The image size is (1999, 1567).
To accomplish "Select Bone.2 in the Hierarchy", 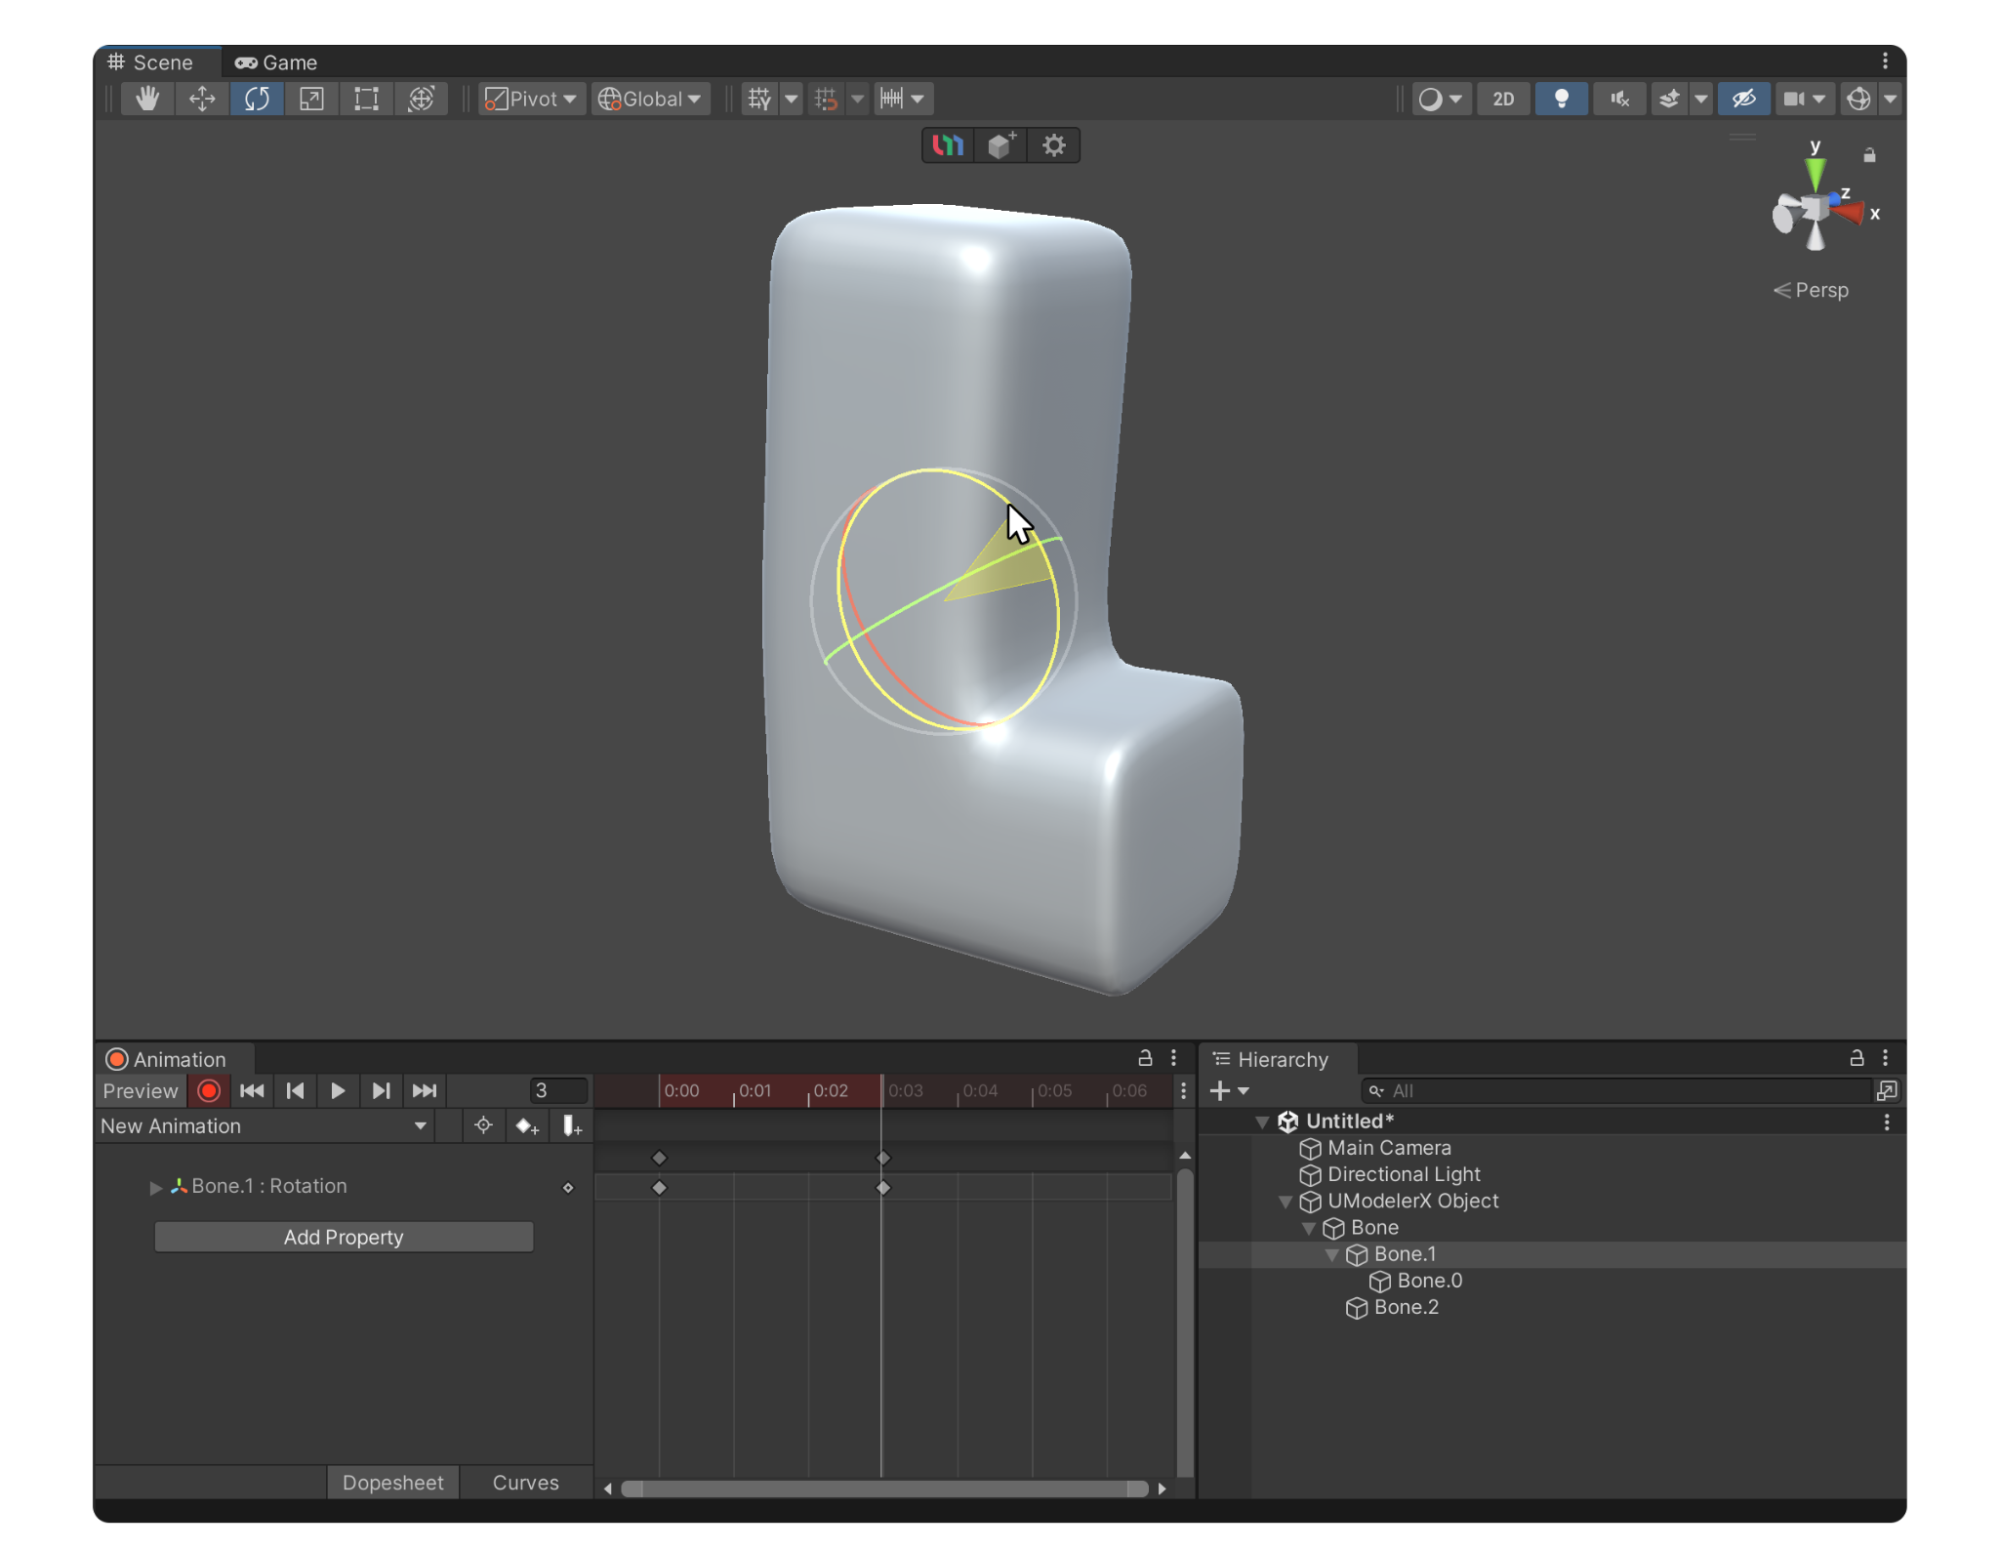I will coord(1405,1307).
